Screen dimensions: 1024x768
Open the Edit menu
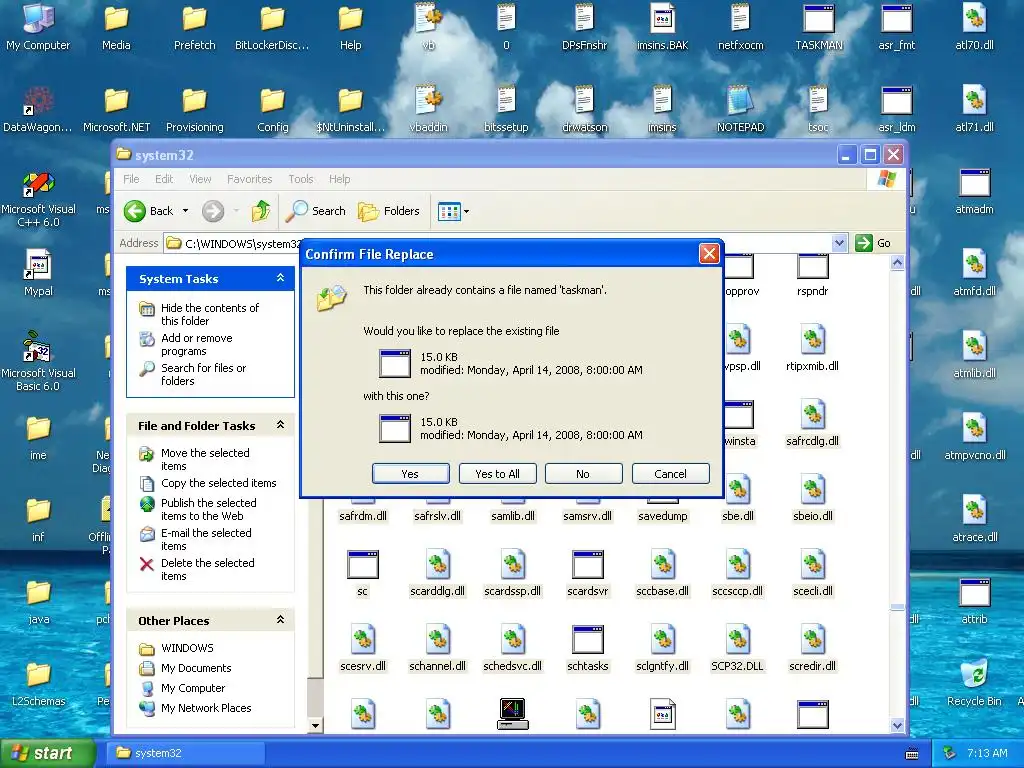click(164, 179)
